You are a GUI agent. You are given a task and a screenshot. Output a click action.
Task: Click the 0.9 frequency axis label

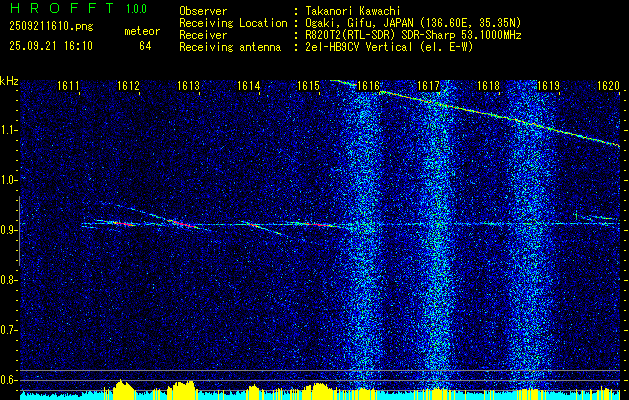click(x=9, y=230)
